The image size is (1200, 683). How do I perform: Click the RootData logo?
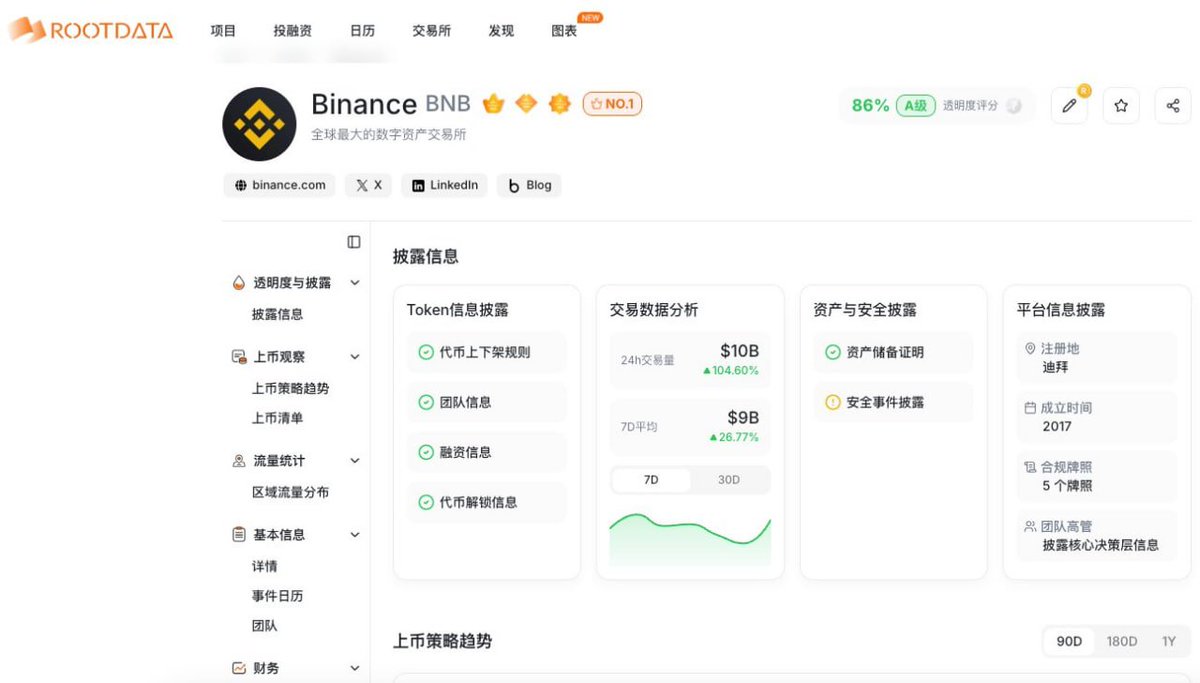click(x=92, y=30)
